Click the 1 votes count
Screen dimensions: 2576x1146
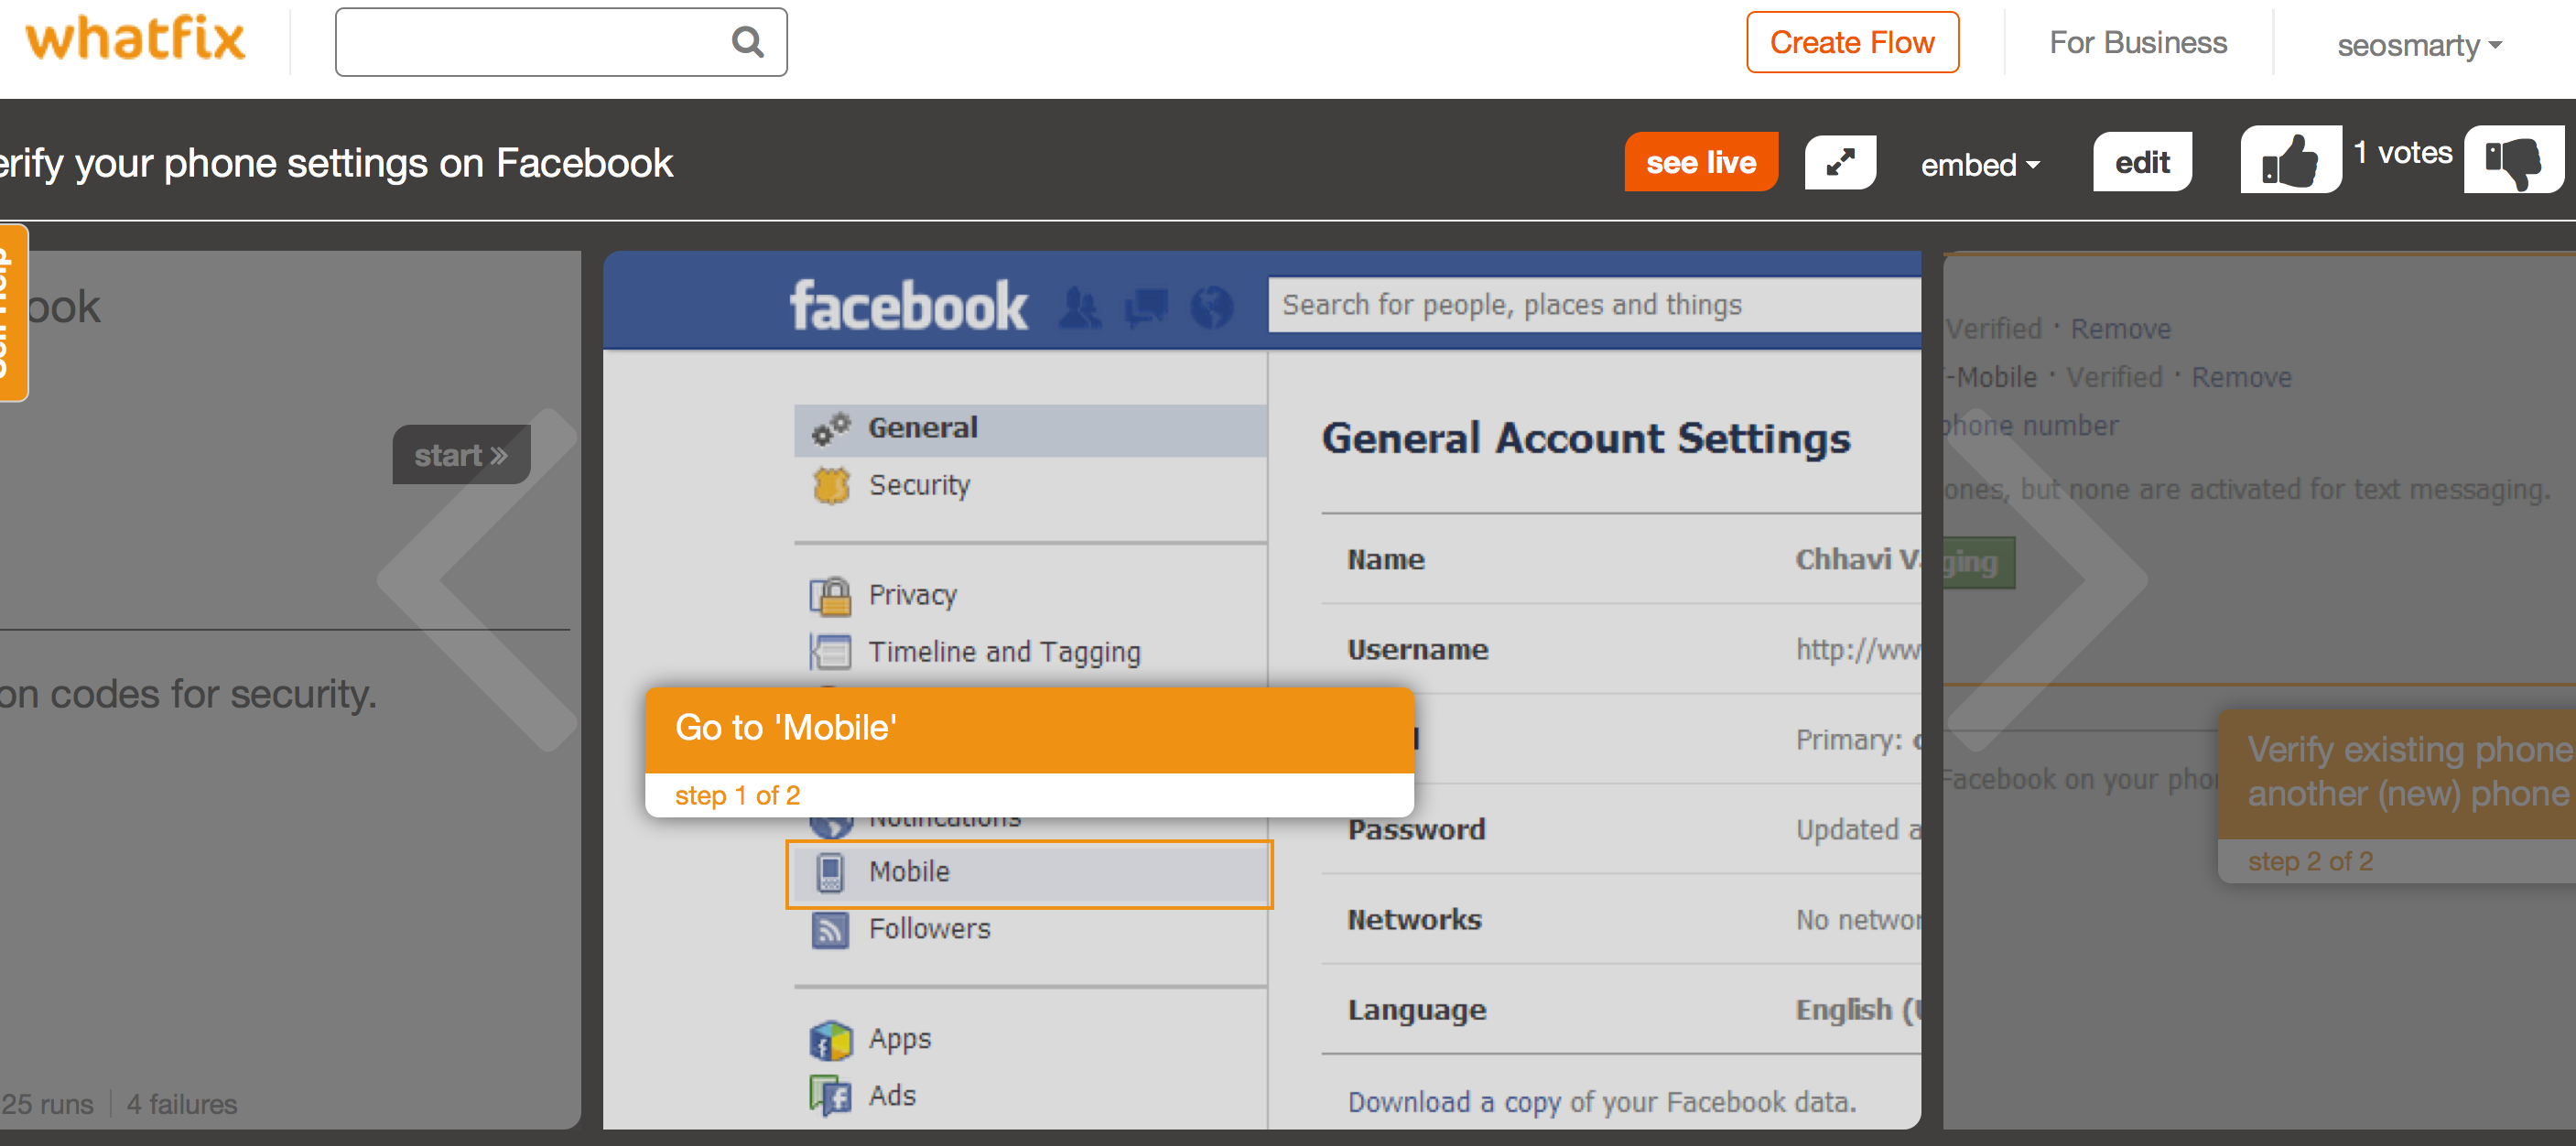pyautogui.click(x=2402, y=153)
